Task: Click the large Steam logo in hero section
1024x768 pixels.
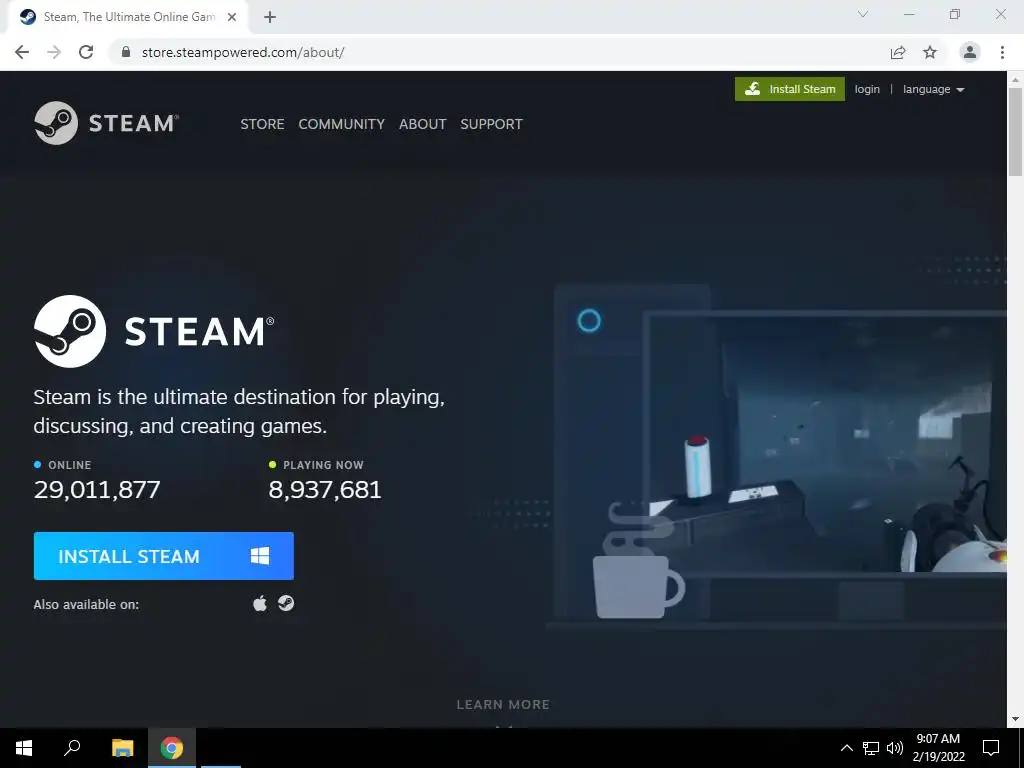Action: [x=154, y=331]
